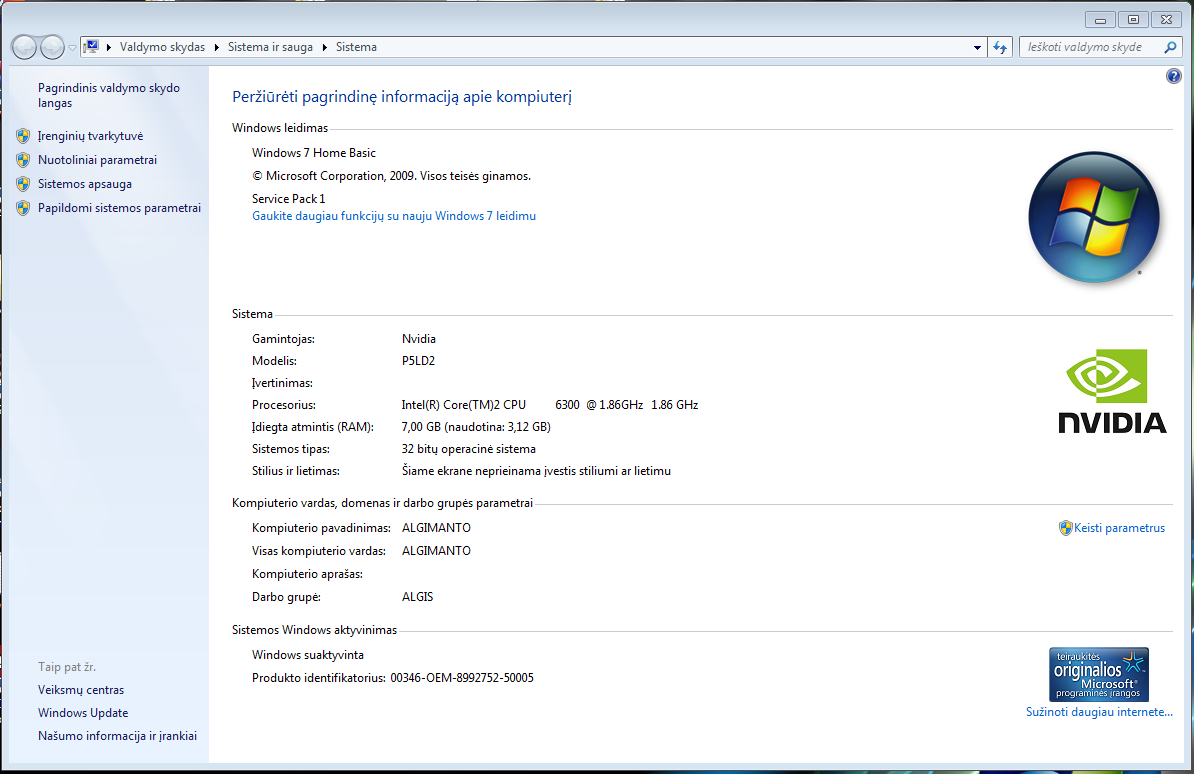1194x774 pixels.
Task: Open Windows Update link
Action: [83, 713]
